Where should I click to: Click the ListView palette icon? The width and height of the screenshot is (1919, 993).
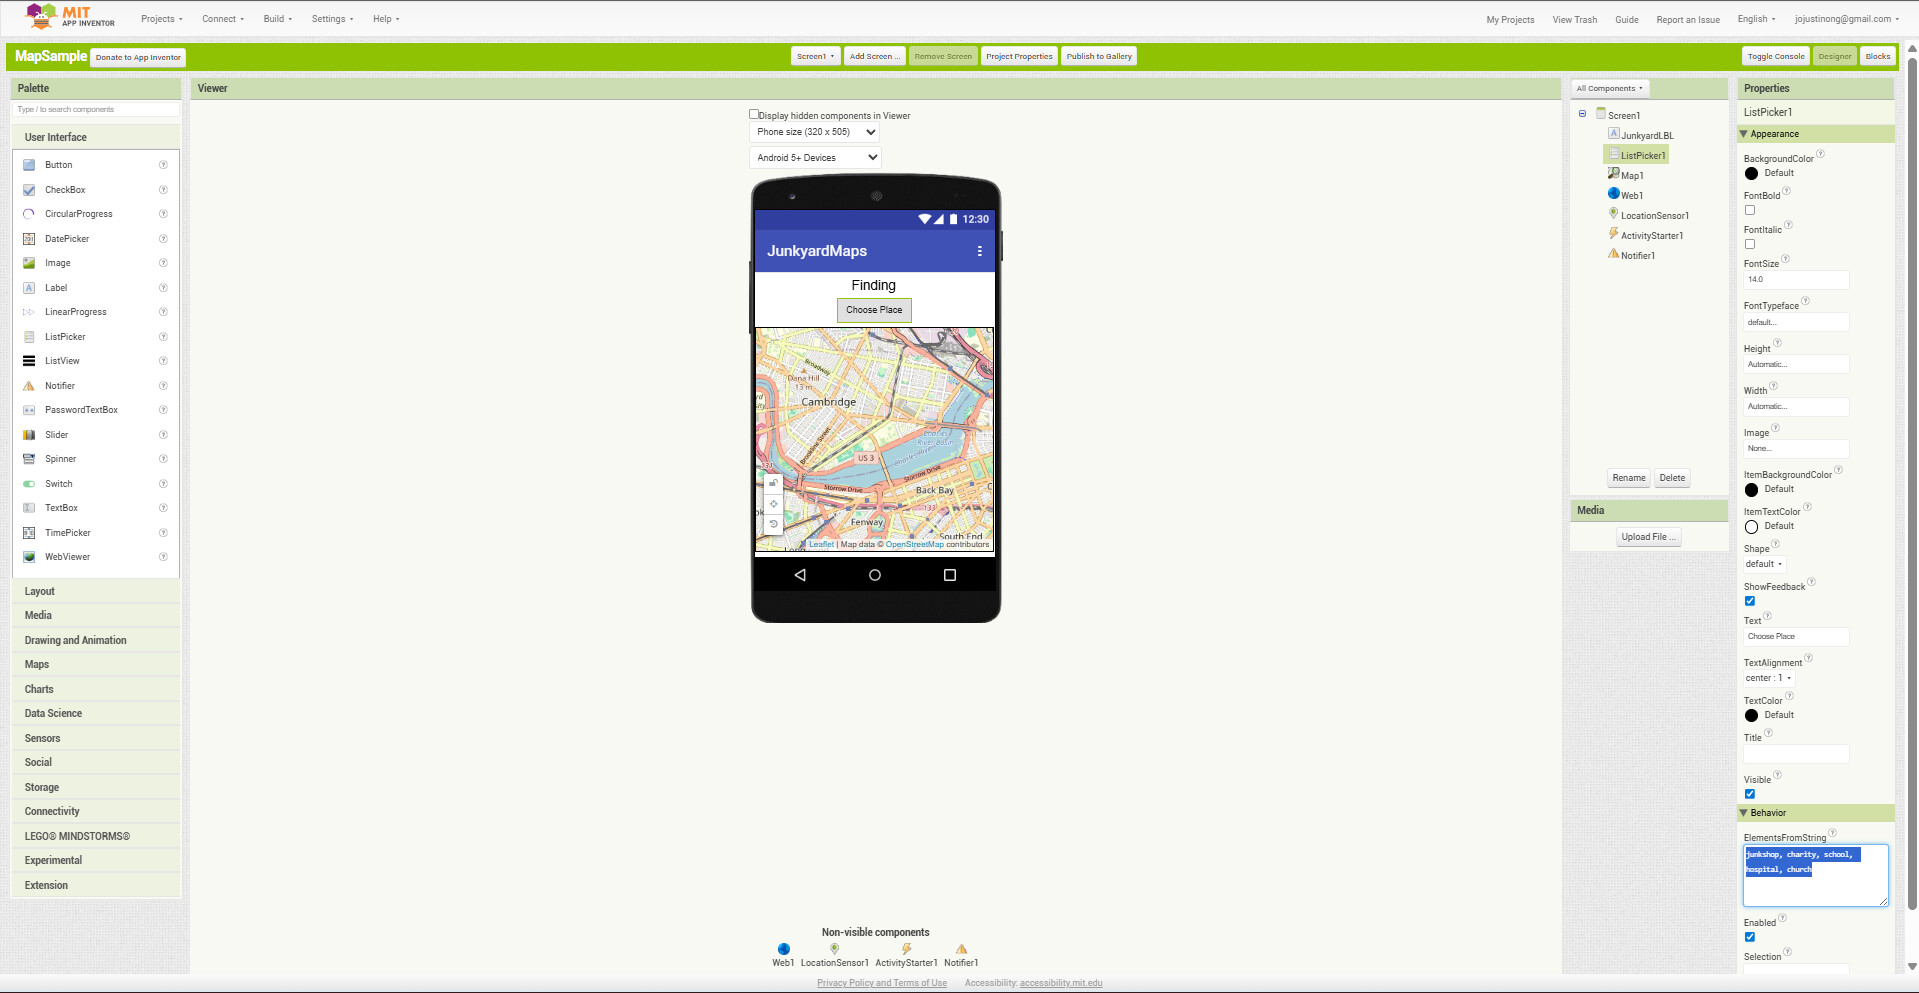coord(29,361)
